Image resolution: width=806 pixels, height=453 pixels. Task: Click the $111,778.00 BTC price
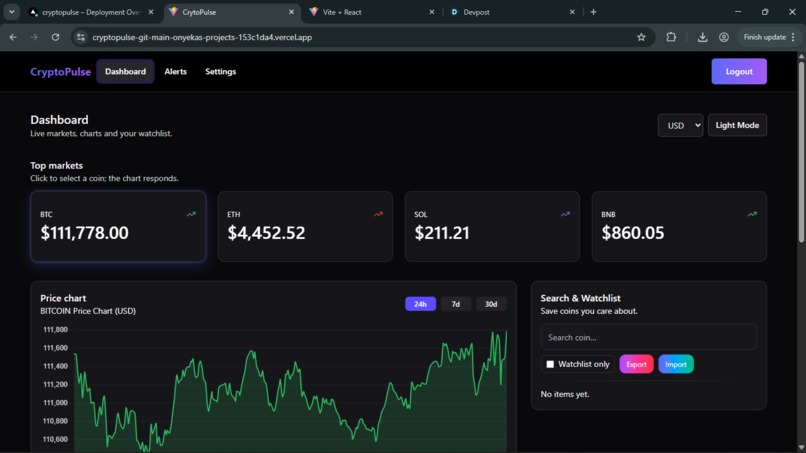point(85,233)
